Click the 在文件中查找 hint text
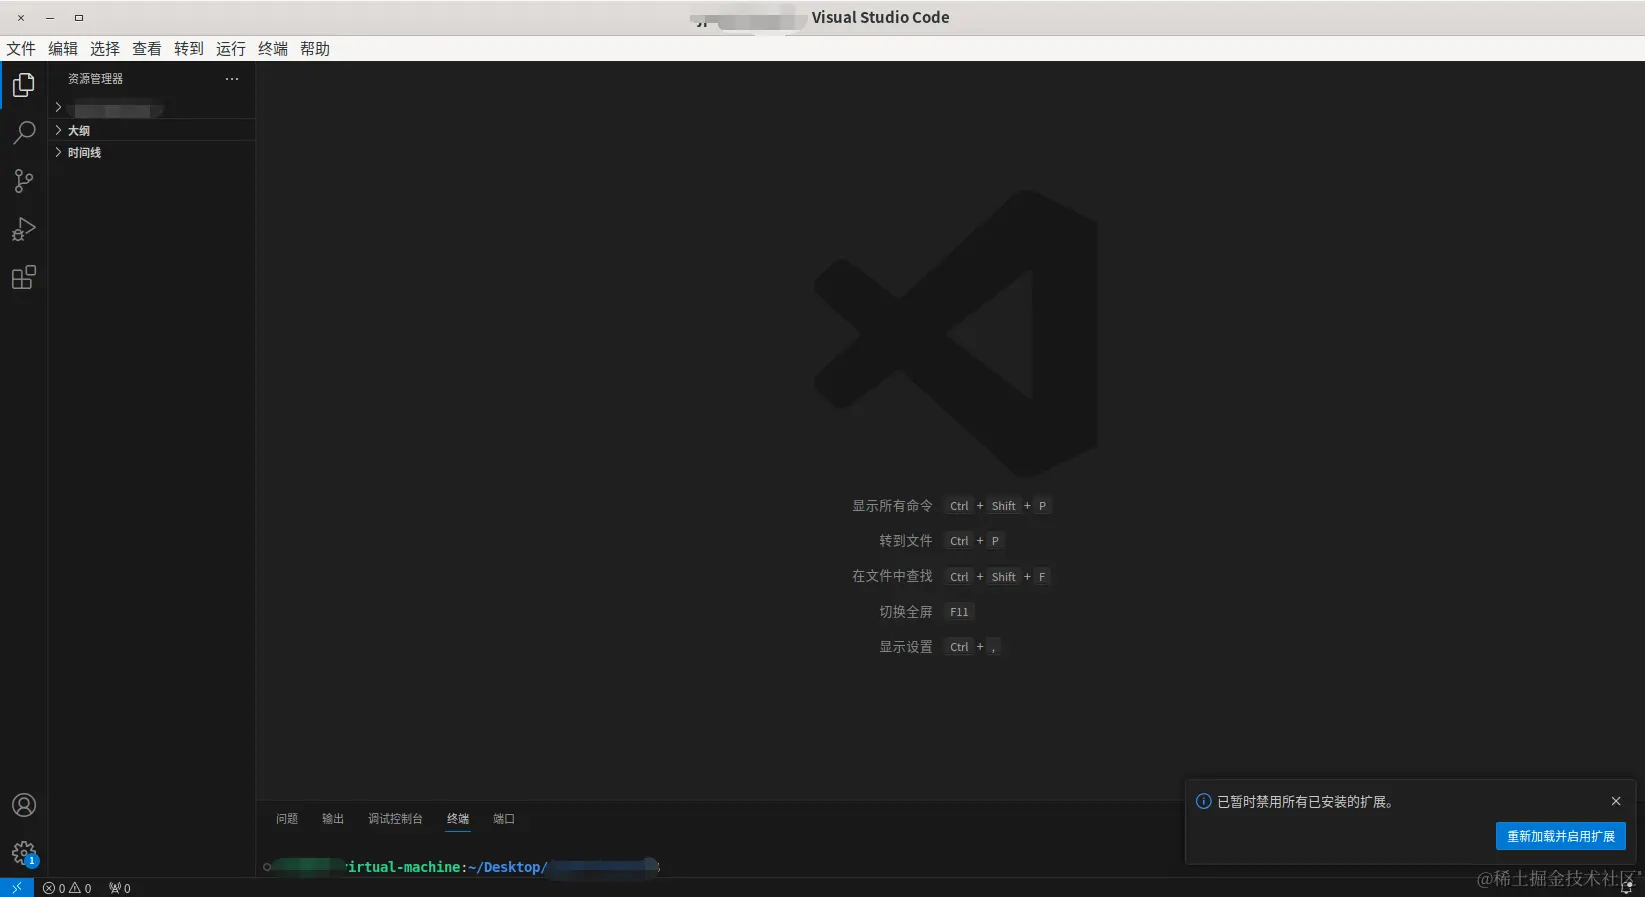The image size is (1645, 897). (x=892, y=576)
